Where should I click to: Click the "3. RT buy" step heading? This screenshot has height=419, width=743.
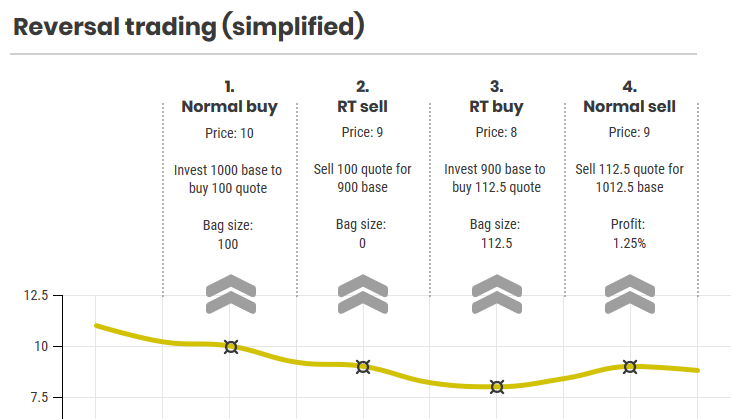(496, 97)
